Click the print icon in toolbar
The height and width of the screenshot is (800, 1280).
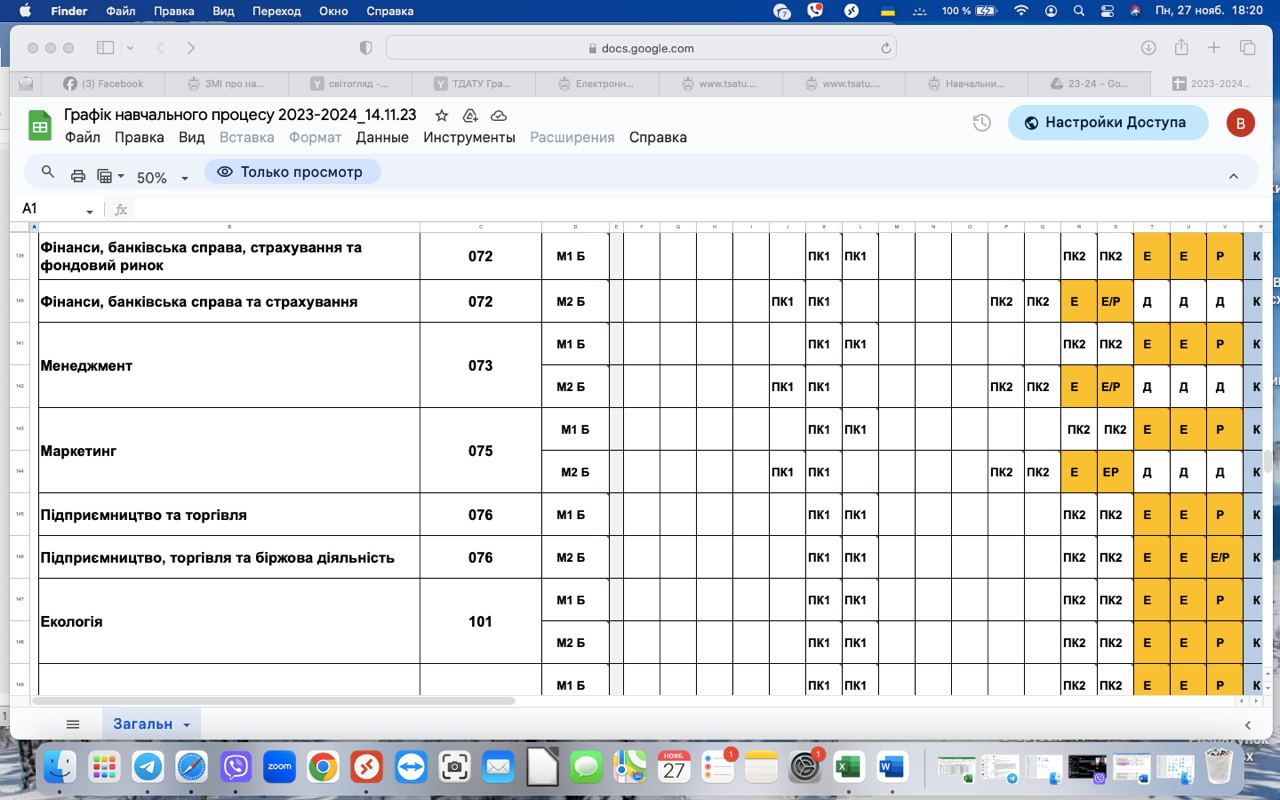tap(78, 176)
